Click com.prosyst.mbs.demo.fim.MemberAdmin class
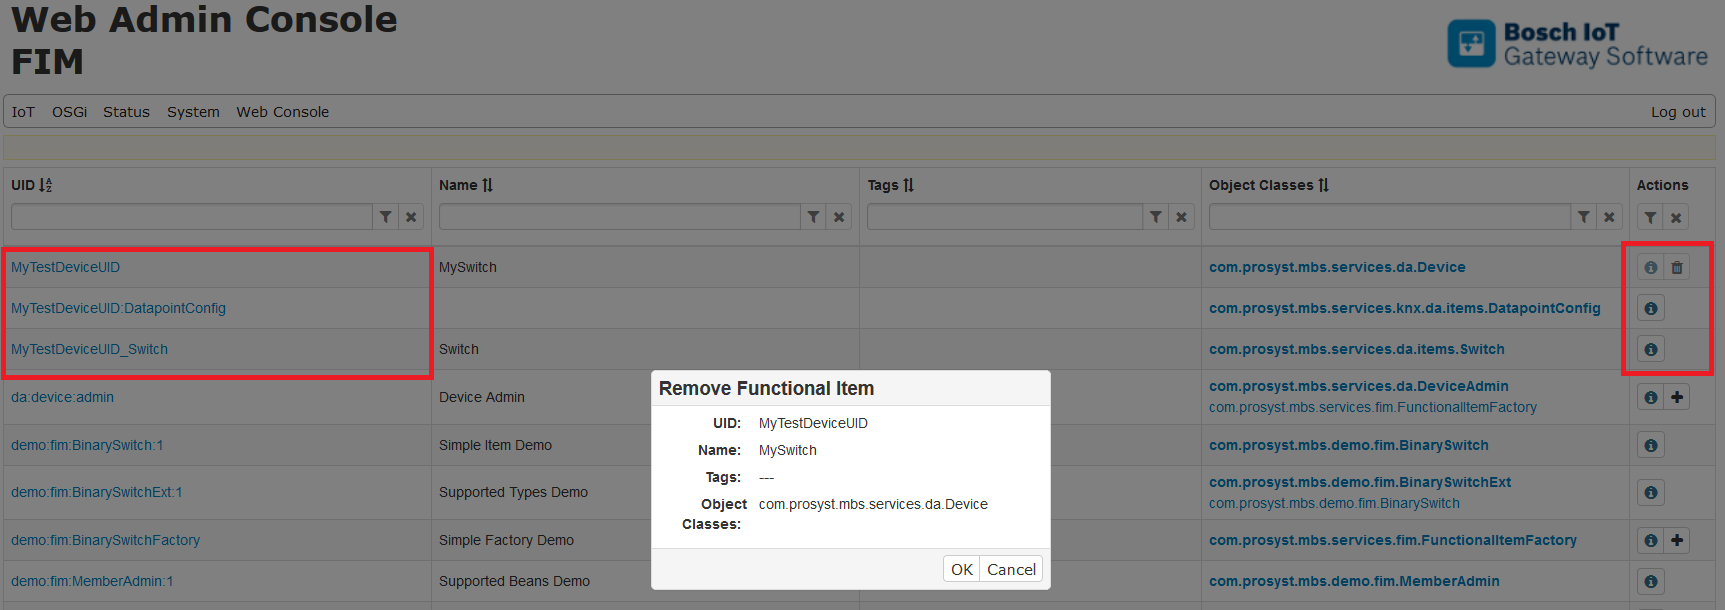This screenshot has height=610, width=1725. coord(1354,581)
